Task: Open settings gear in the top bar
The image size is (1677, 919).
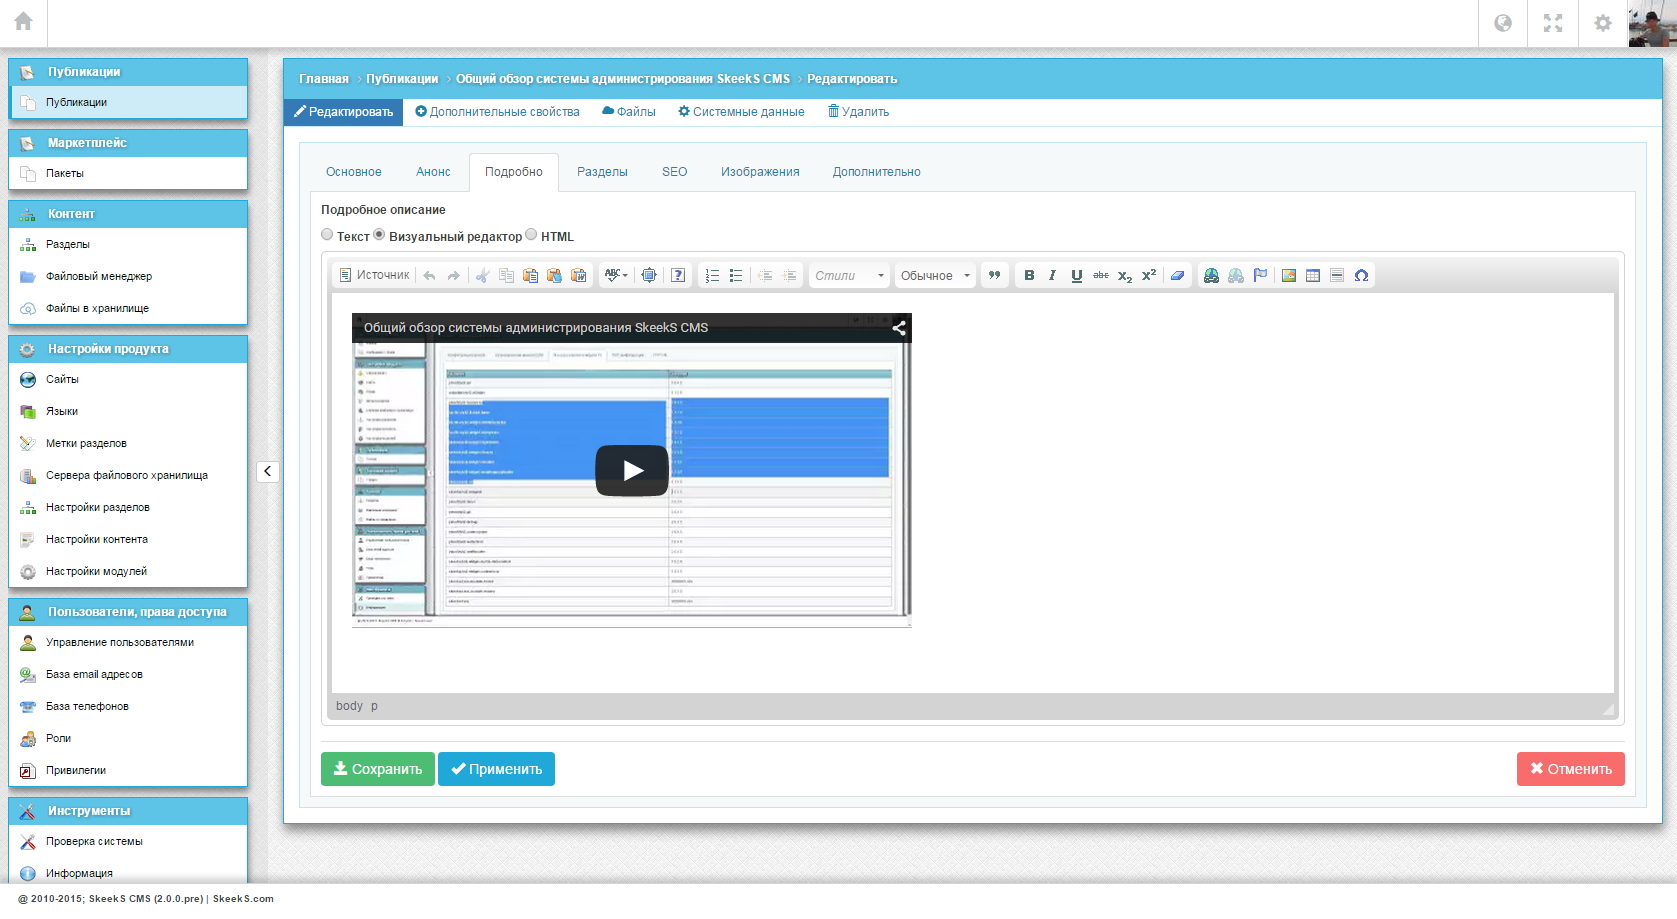Action: pyautogui.click(x=1603, y=23)
